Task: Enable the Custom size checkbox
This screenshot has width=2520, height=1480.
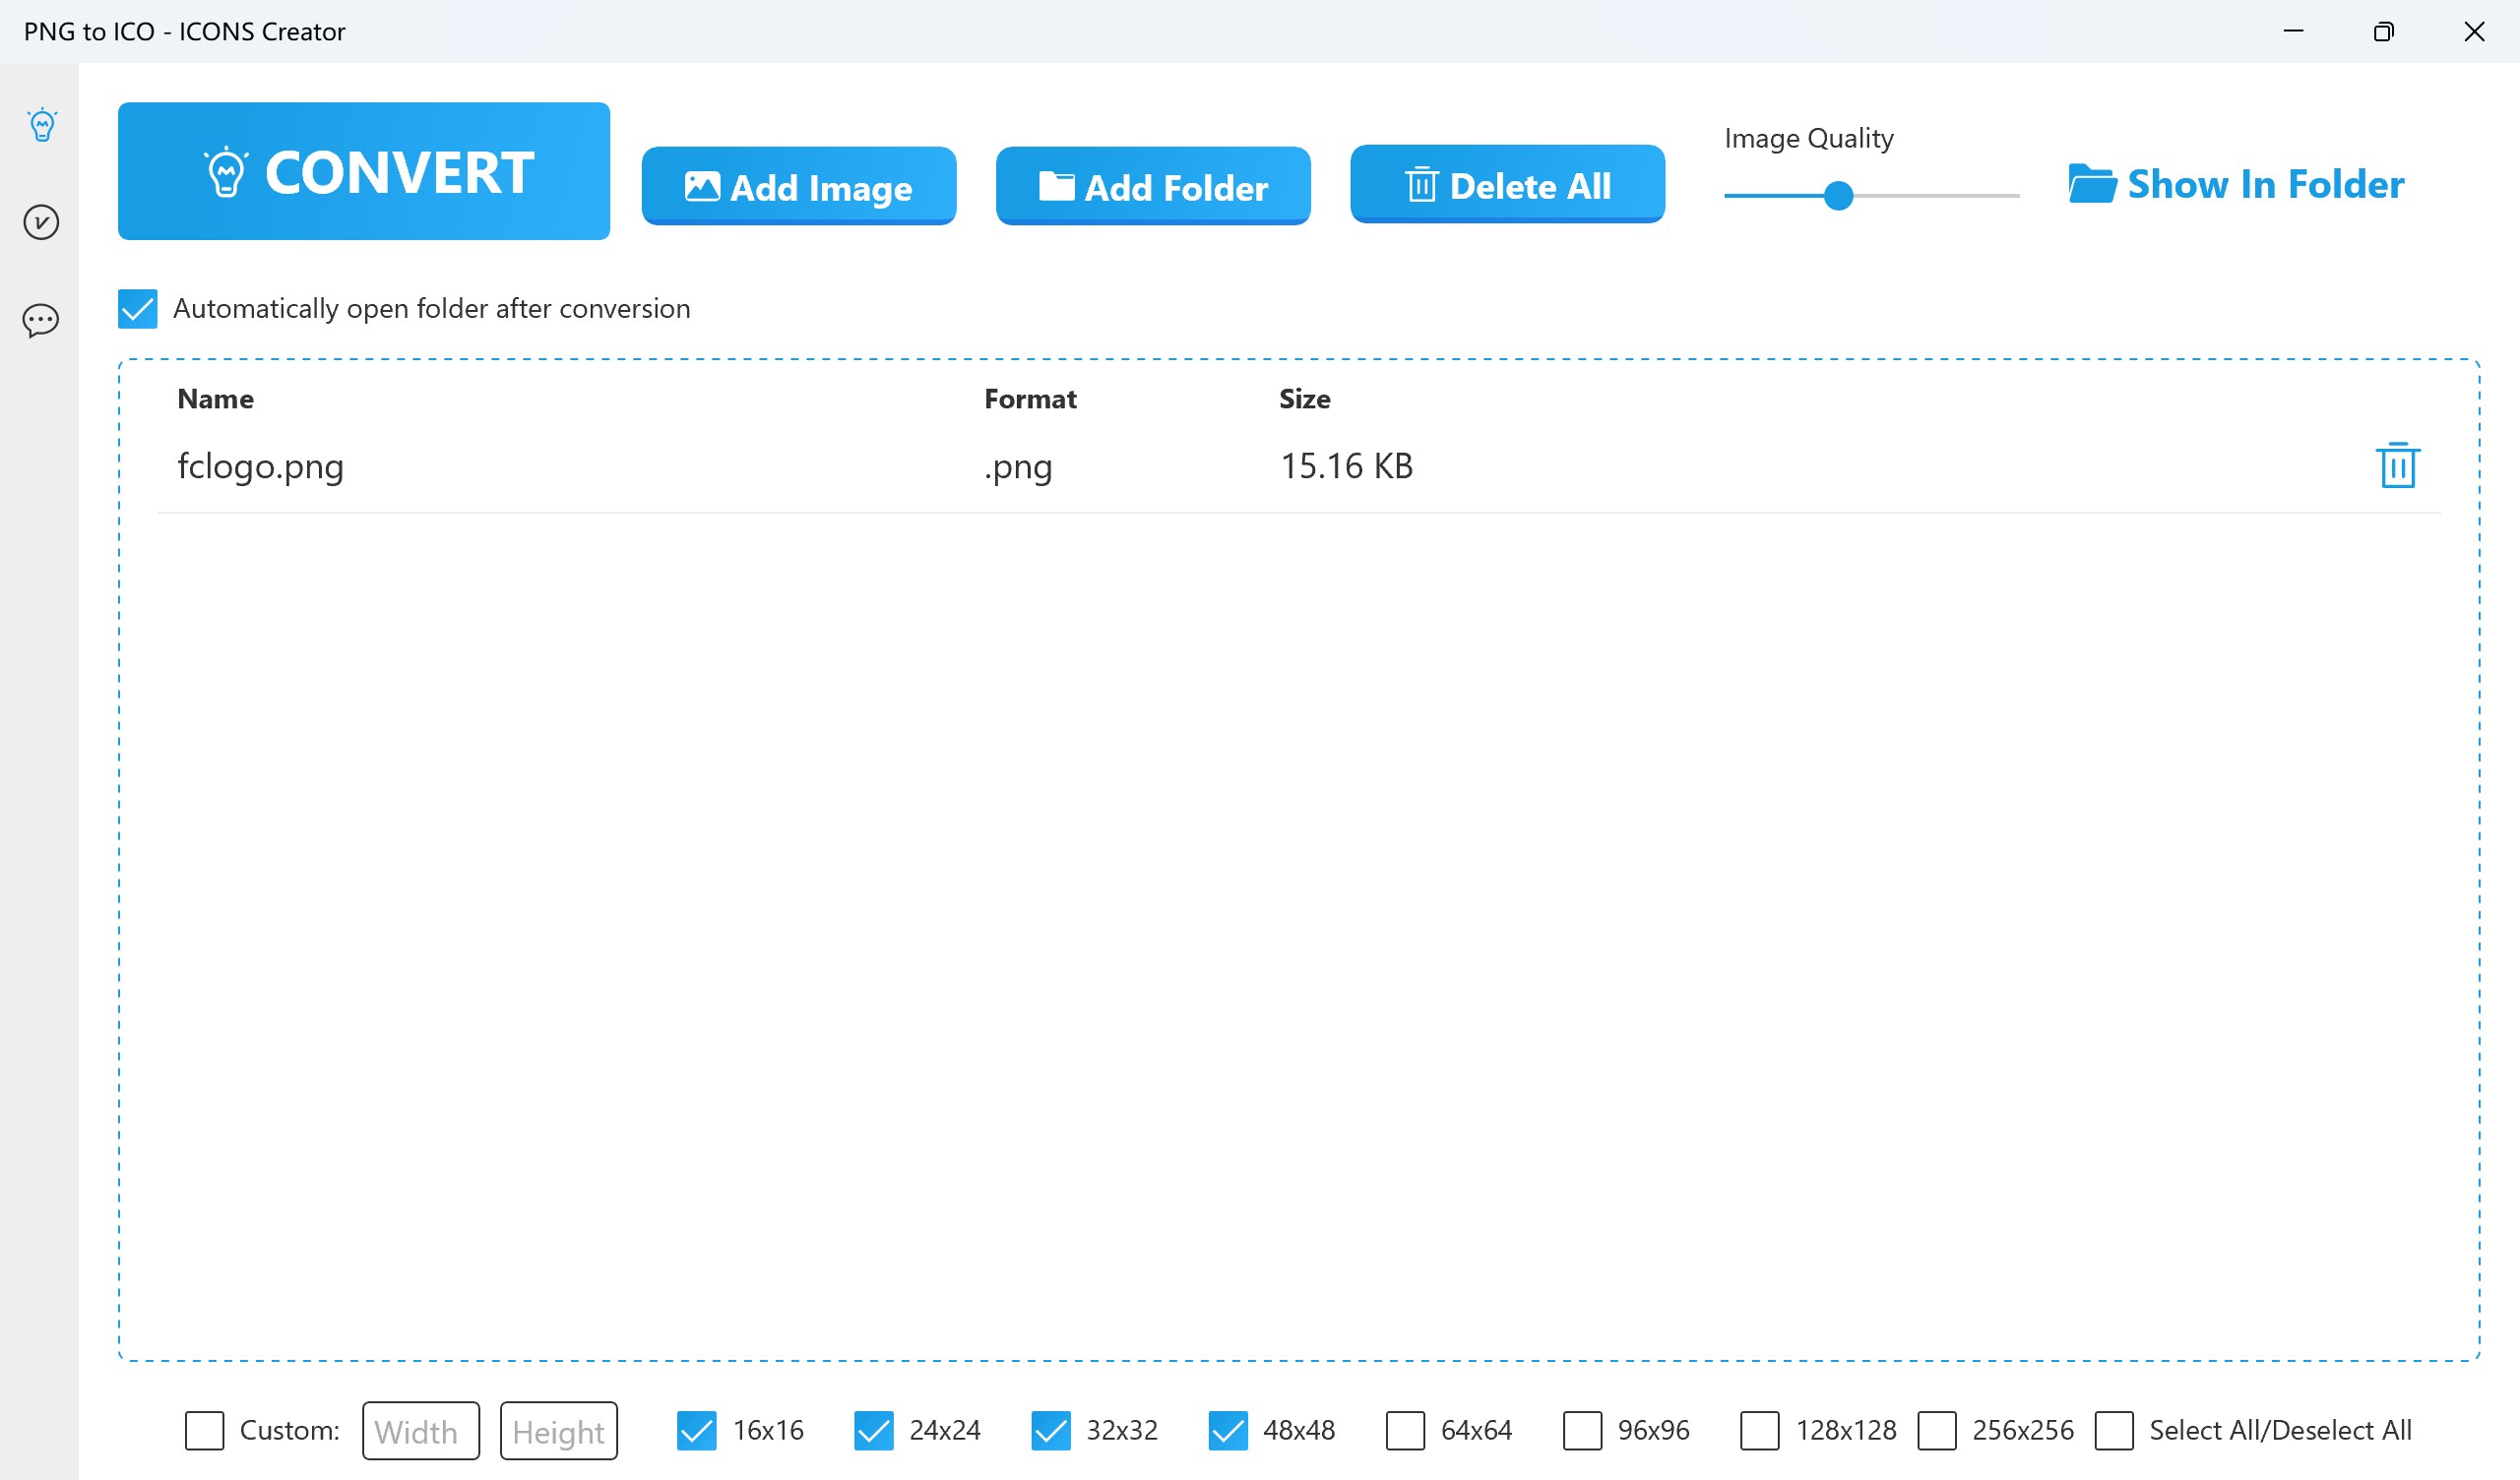Action: 204,1431
